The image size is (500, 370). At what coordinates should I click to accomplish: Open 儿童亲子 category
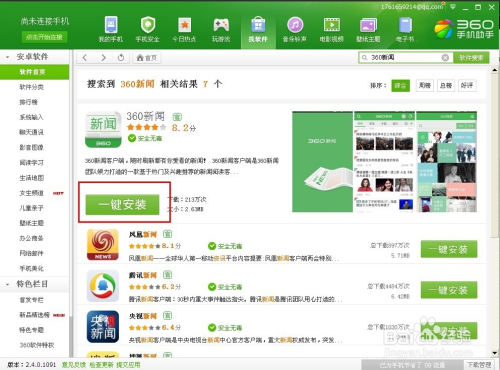(x=32, y=208)
